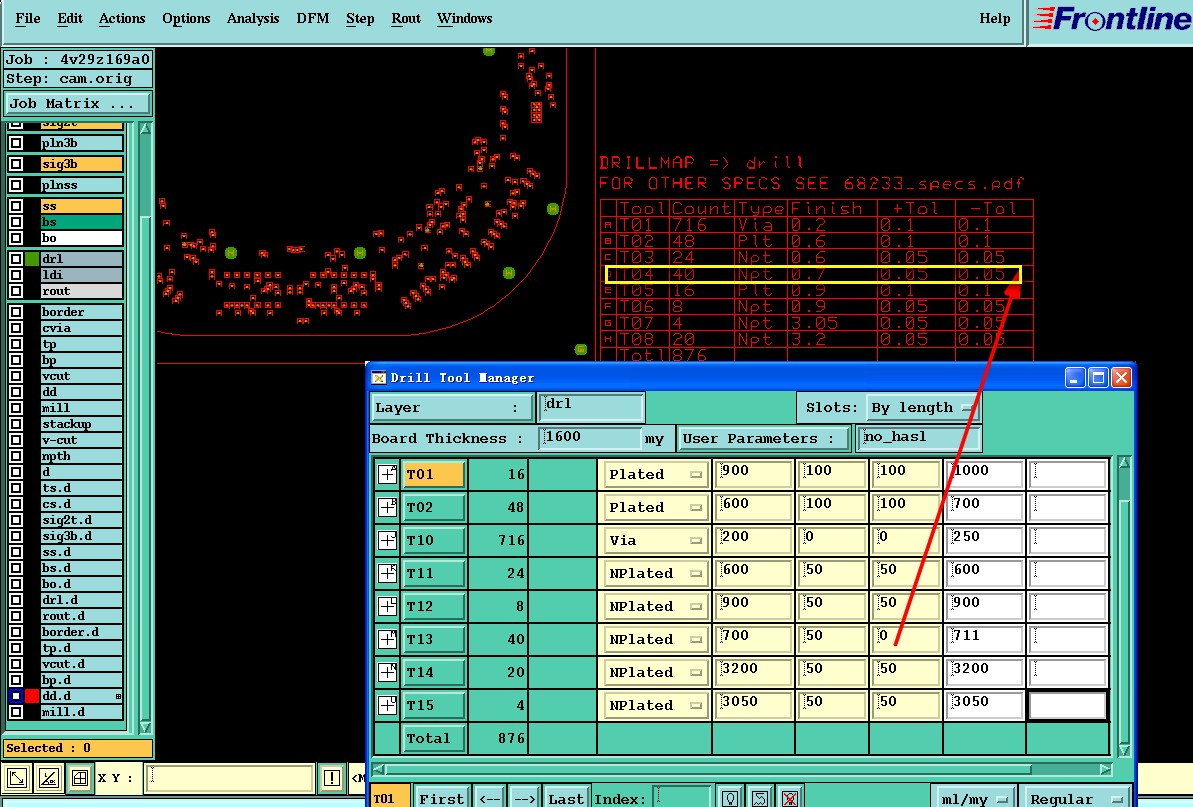Click the T13 drill size 711 field
The image size is (1193, 807).
coord(985,639)
